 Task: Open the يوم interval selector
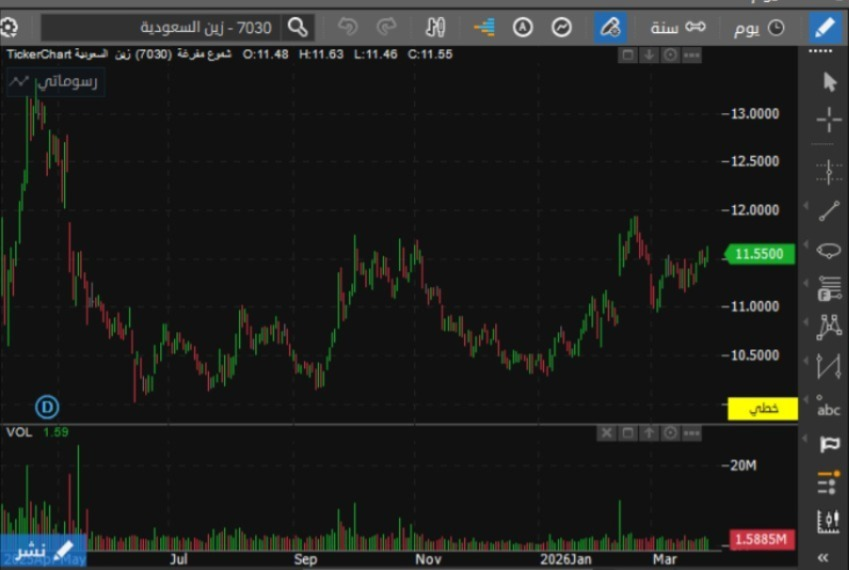tap(759, 28)
